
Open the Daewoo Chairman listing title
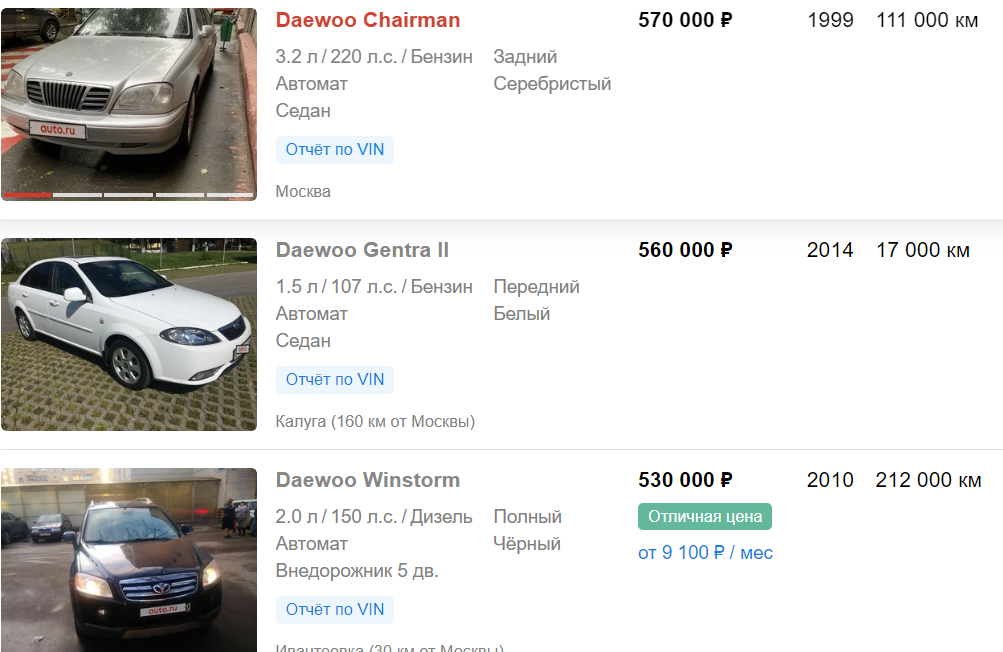[368, 20]
